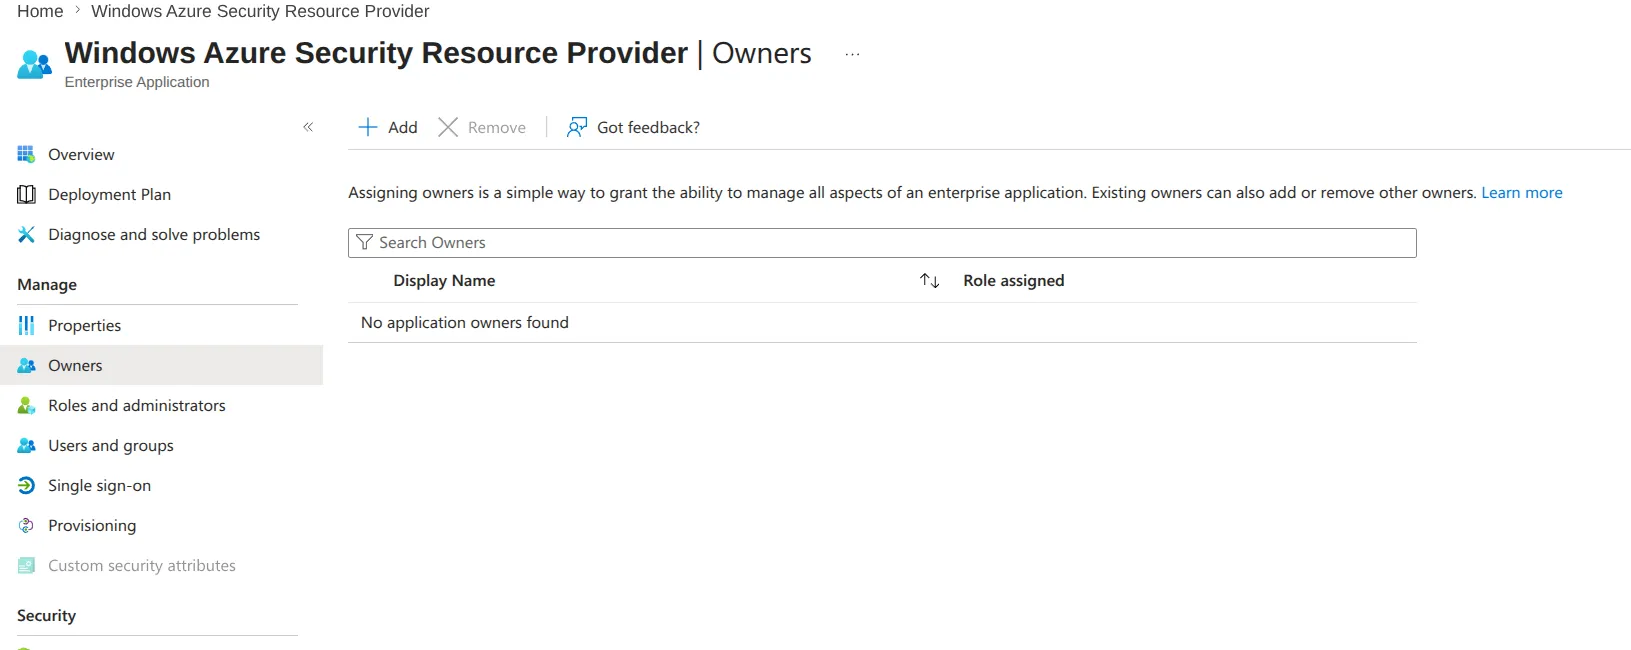Click the filter funnel icon in search box
1631x650 pixels.
pyautogui.click(x=364, y=243)
